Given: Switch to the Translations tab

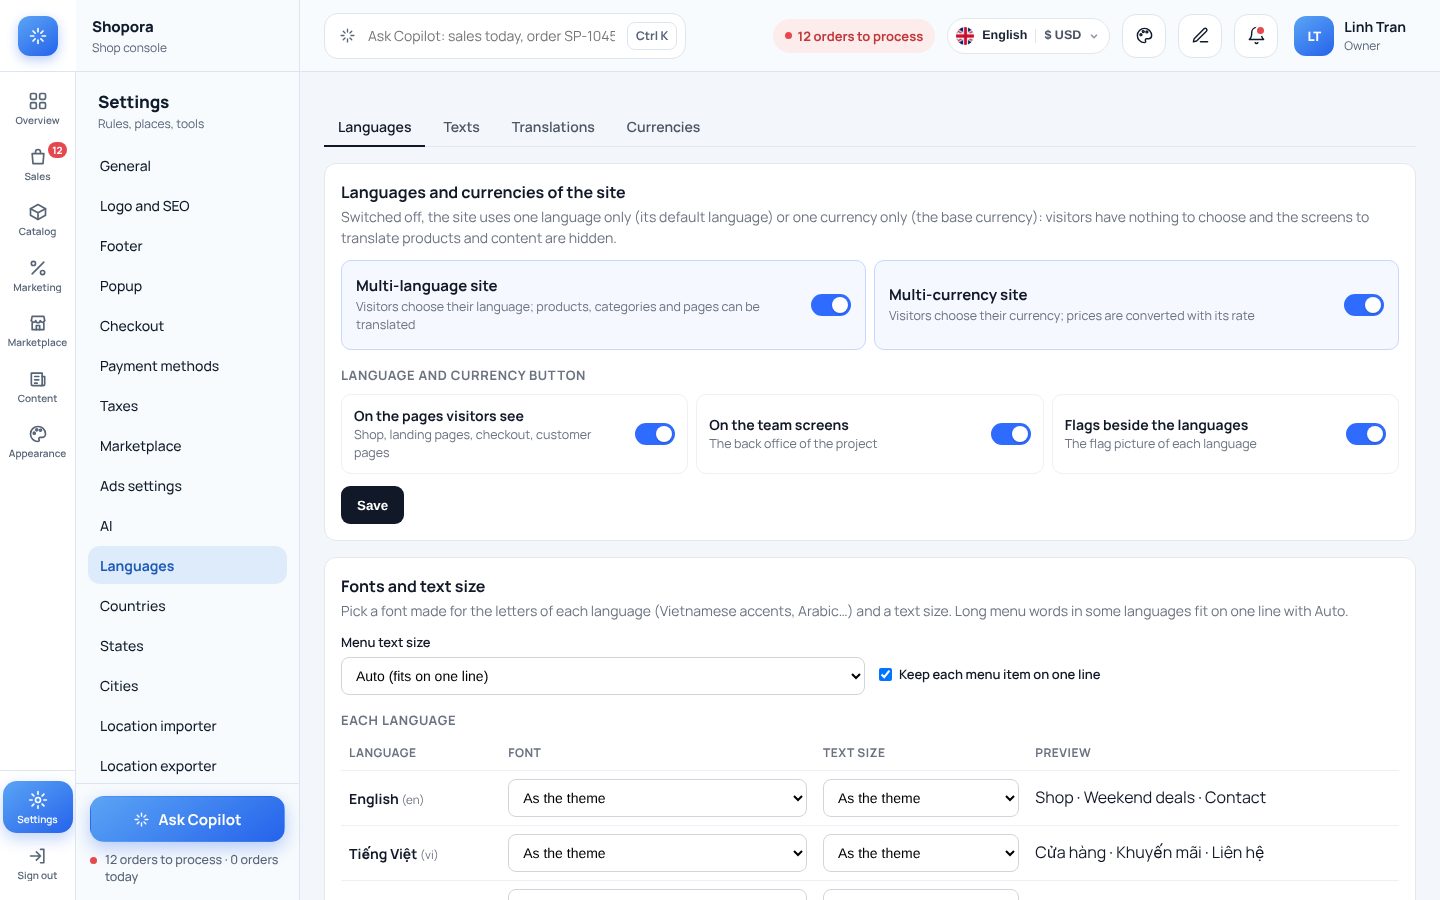Looking at the screenshot, I should click(553, 127).
